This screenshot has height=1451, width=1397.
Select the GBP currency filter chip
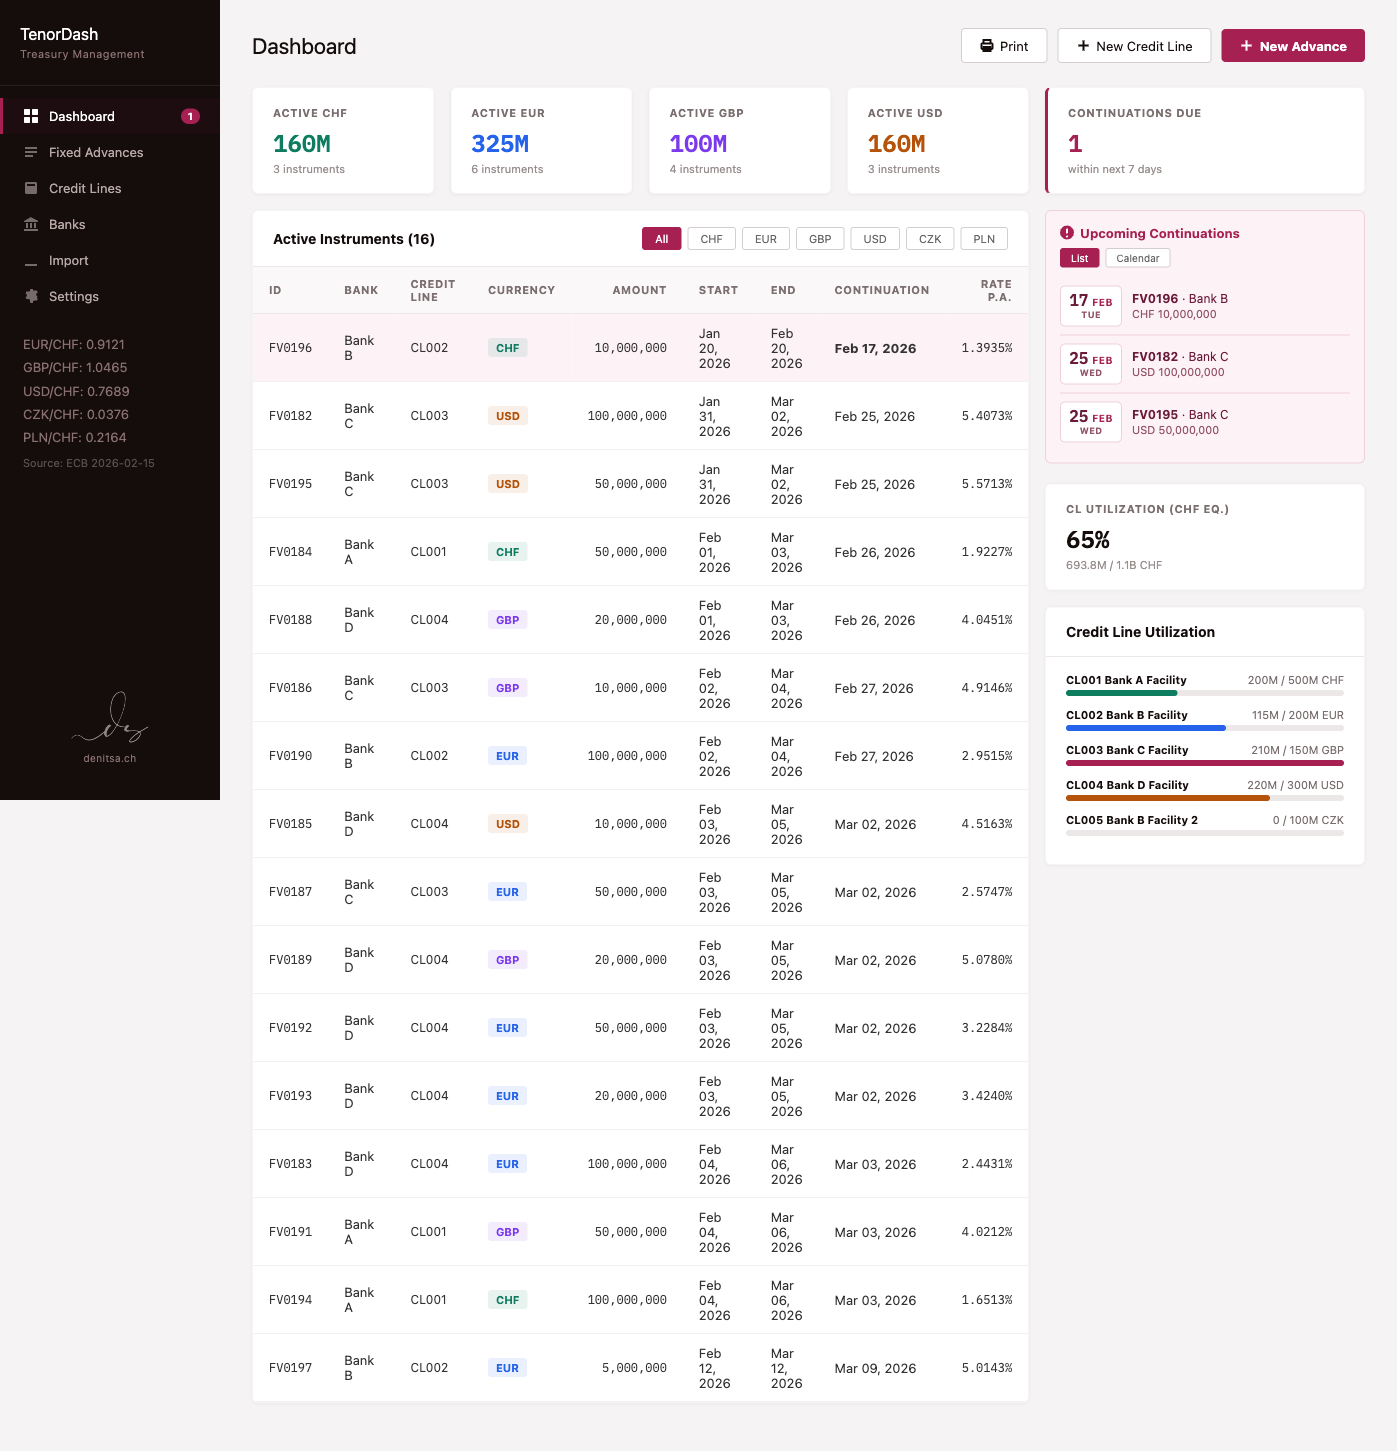tap(820, 239)
